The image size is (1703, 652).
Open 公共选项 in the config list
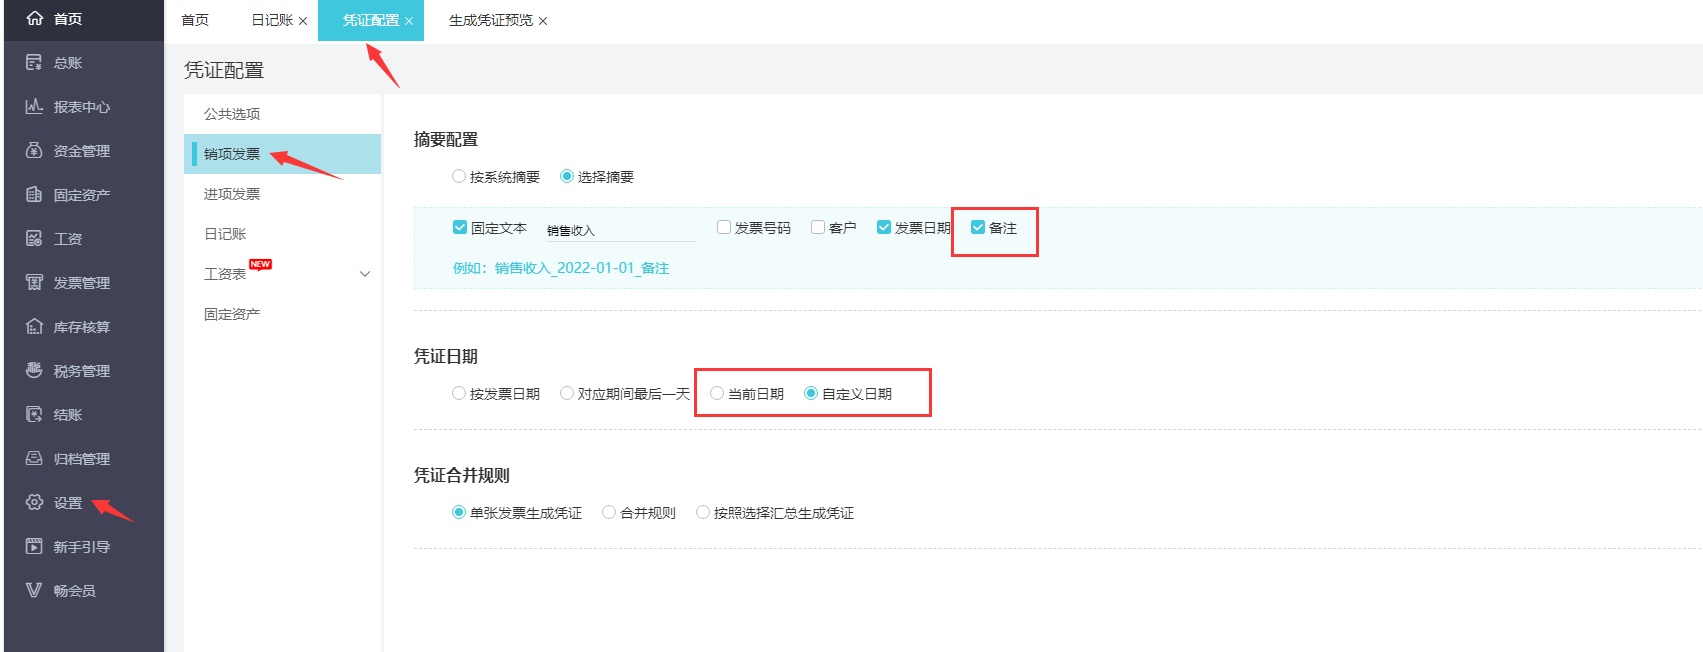(232, 114)
